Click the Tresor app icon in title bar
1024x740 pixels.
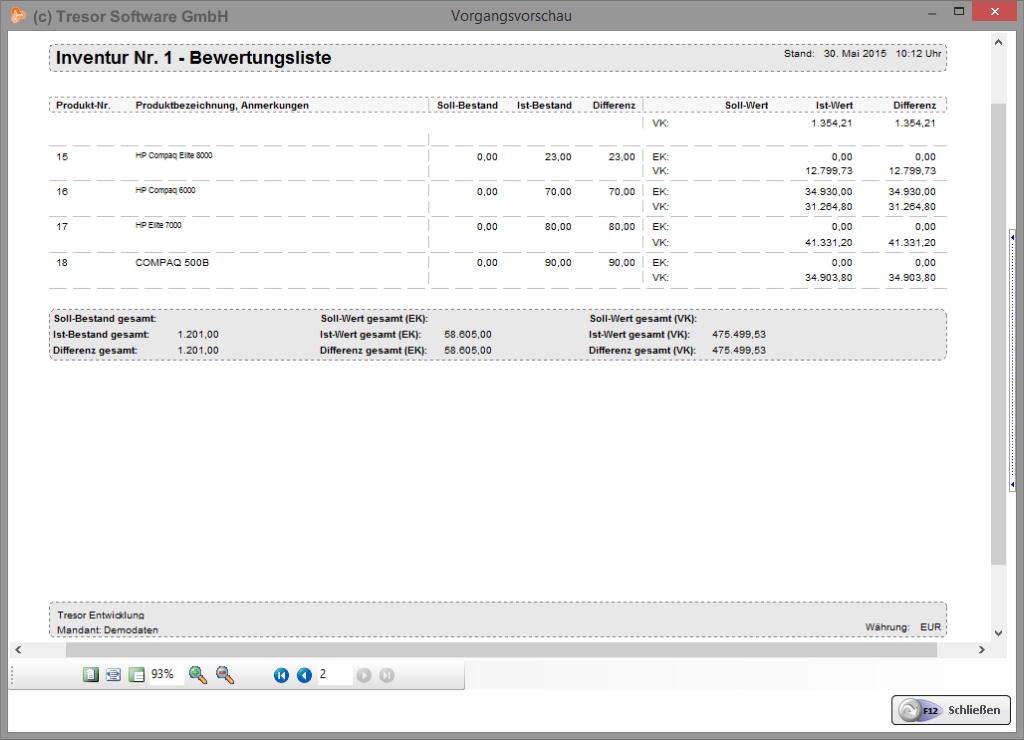click(x=17, y=15)
